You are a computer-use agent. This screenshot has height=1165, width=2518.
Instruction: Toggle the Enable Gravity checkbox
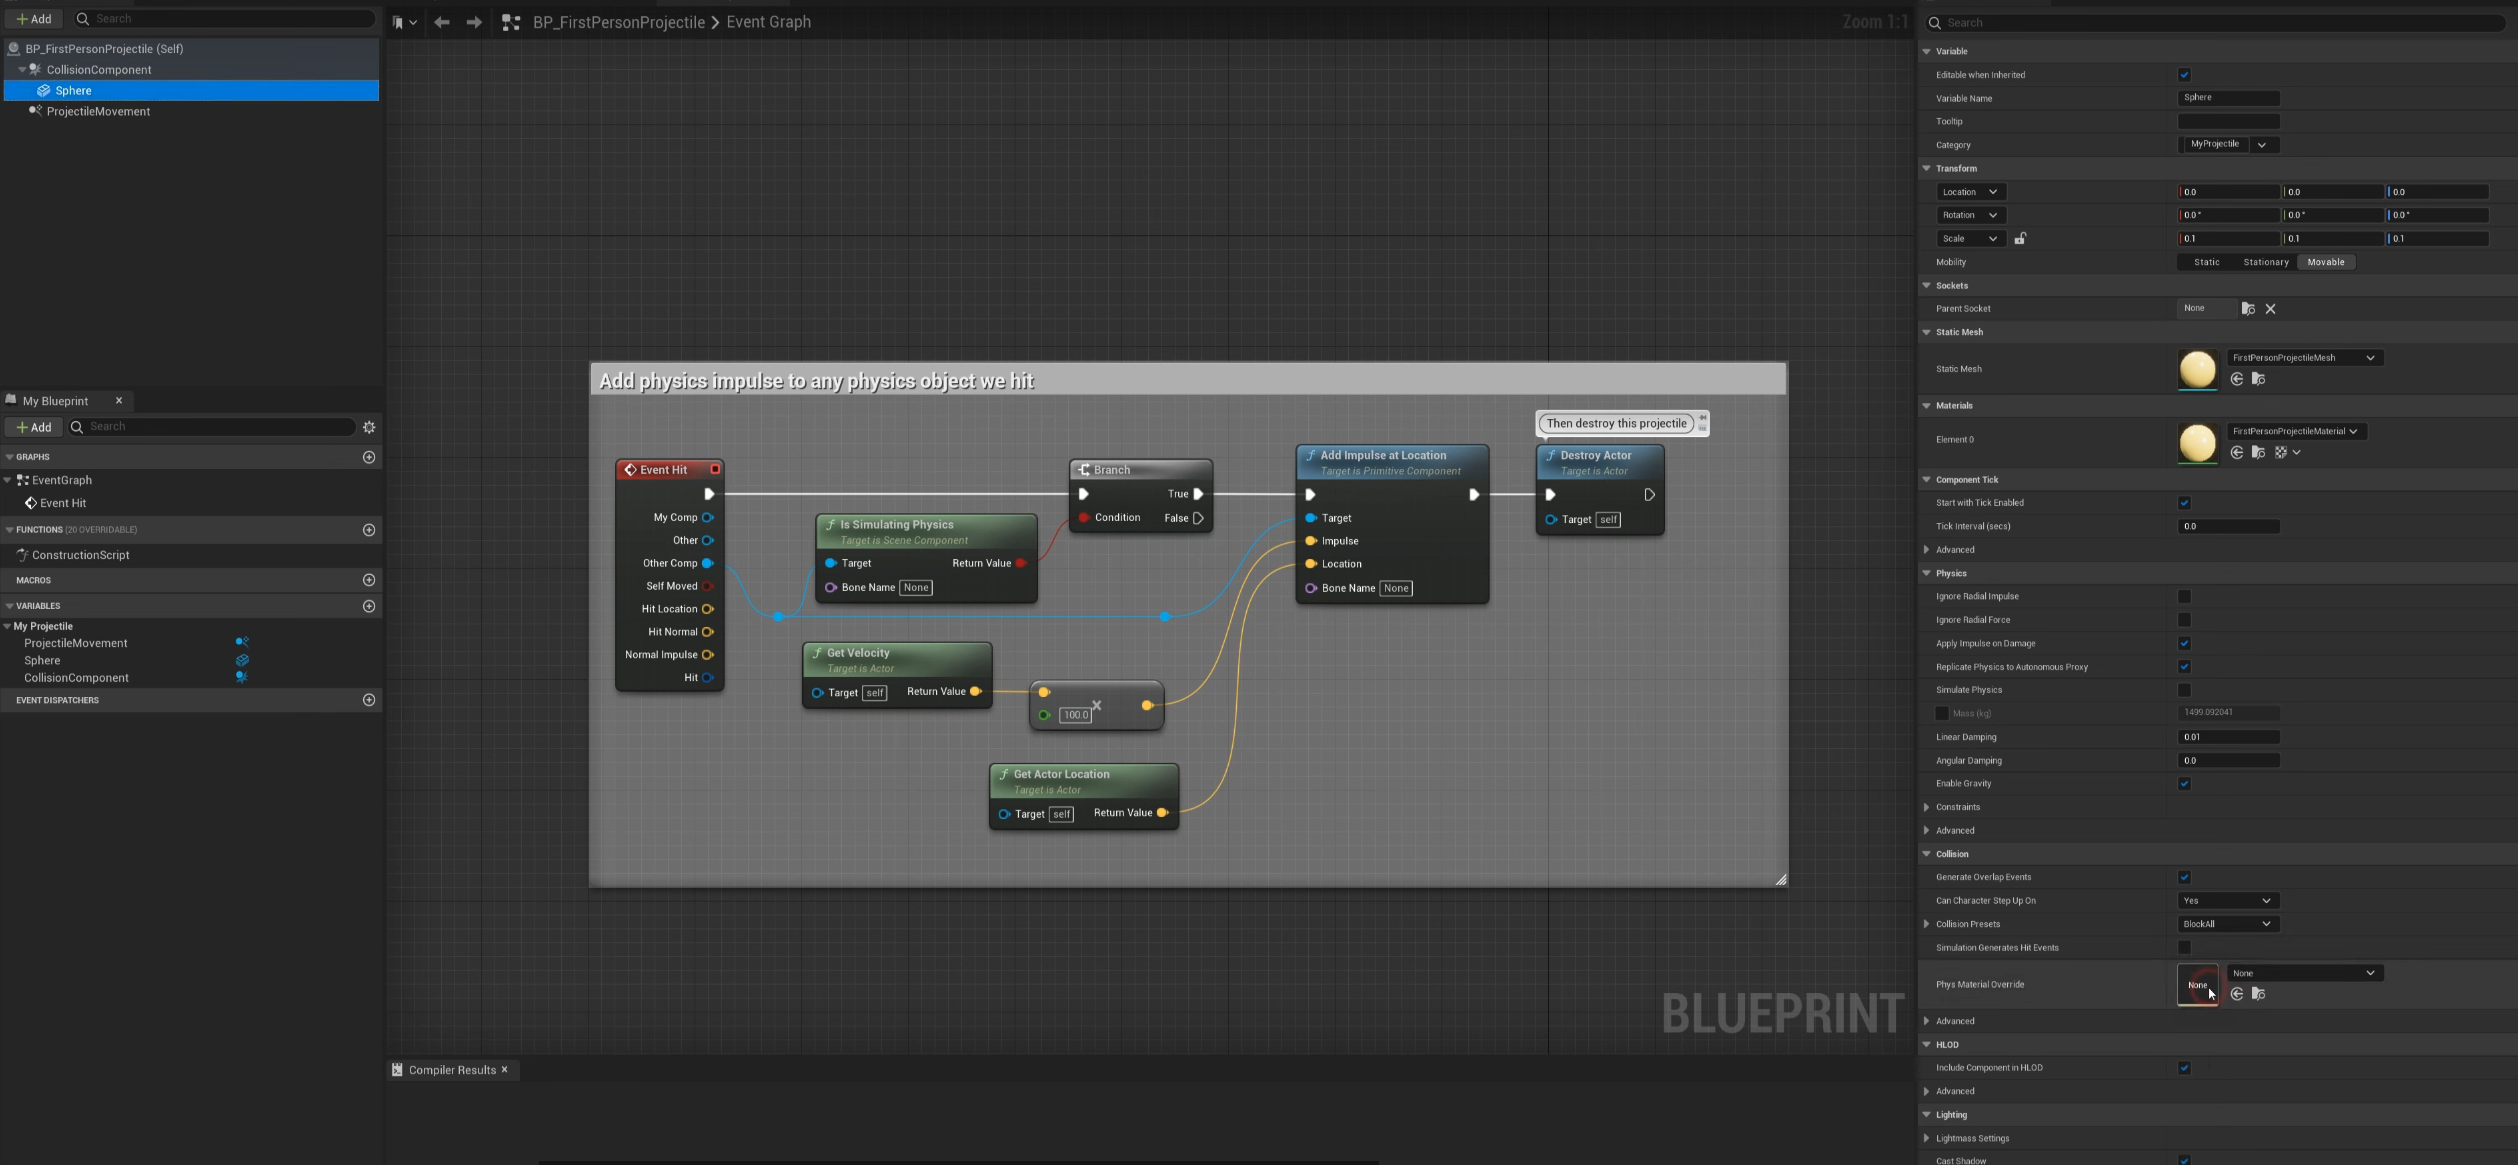pyautogui.click(x=2184, y=784)
